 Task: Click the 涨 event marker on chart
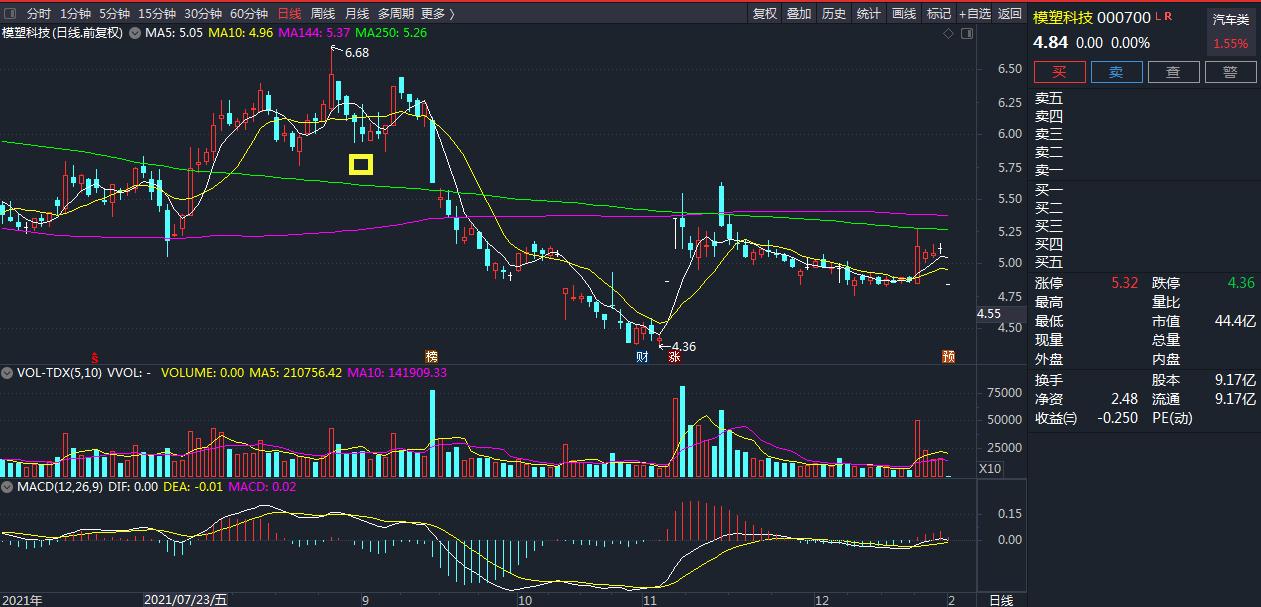[674, 356]
